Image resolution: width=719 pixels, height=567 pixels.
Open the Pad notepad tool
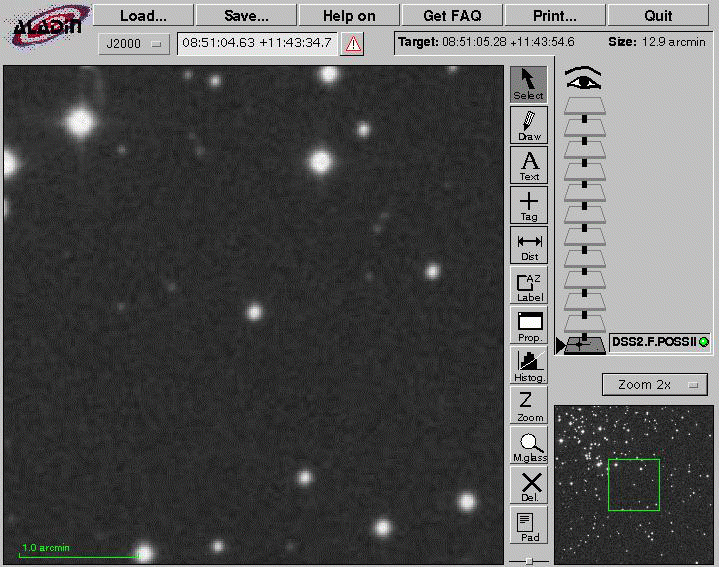[x=529, y=525]
